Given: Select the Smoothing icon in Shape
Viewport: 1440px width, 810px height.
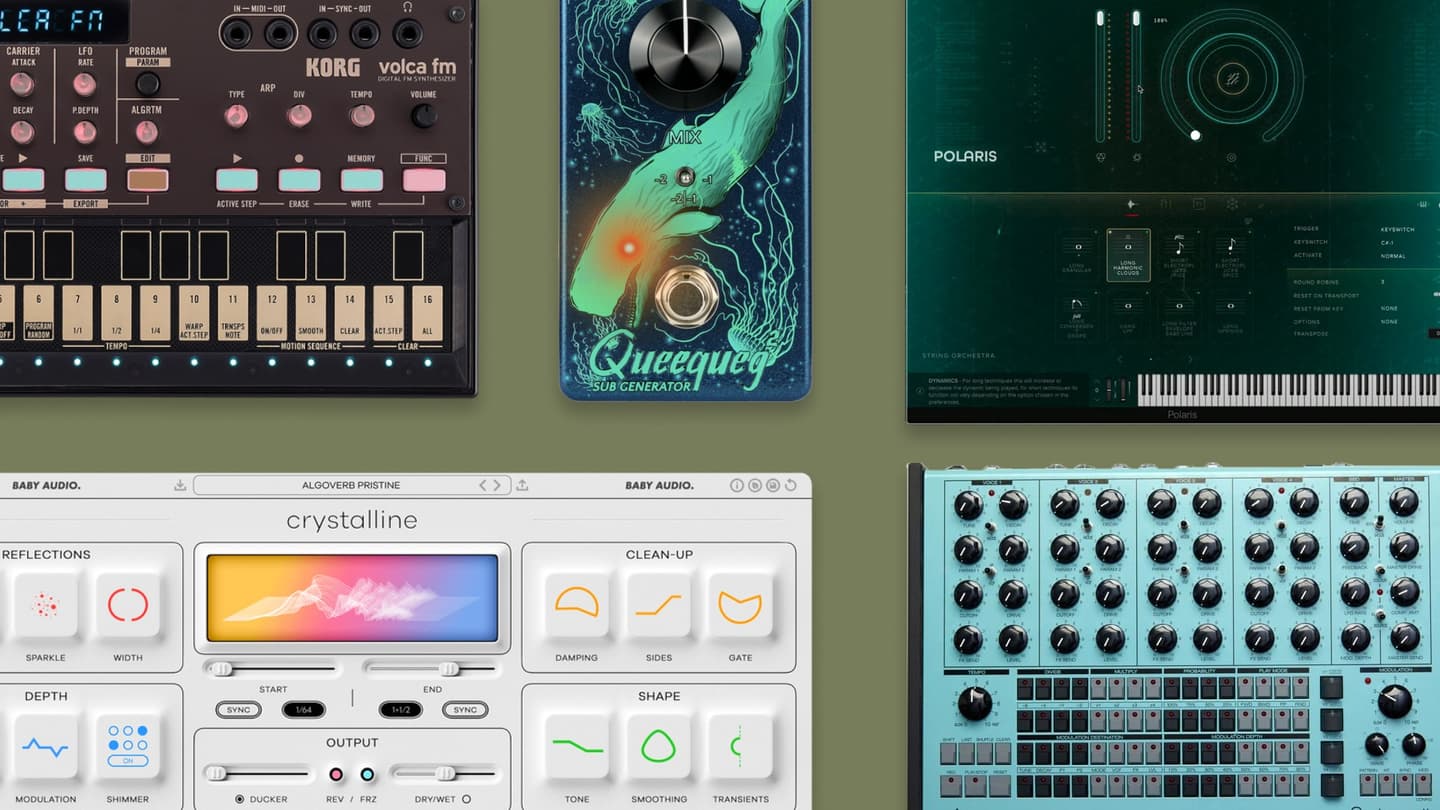Looking at the screenshot, I should 658,746.
